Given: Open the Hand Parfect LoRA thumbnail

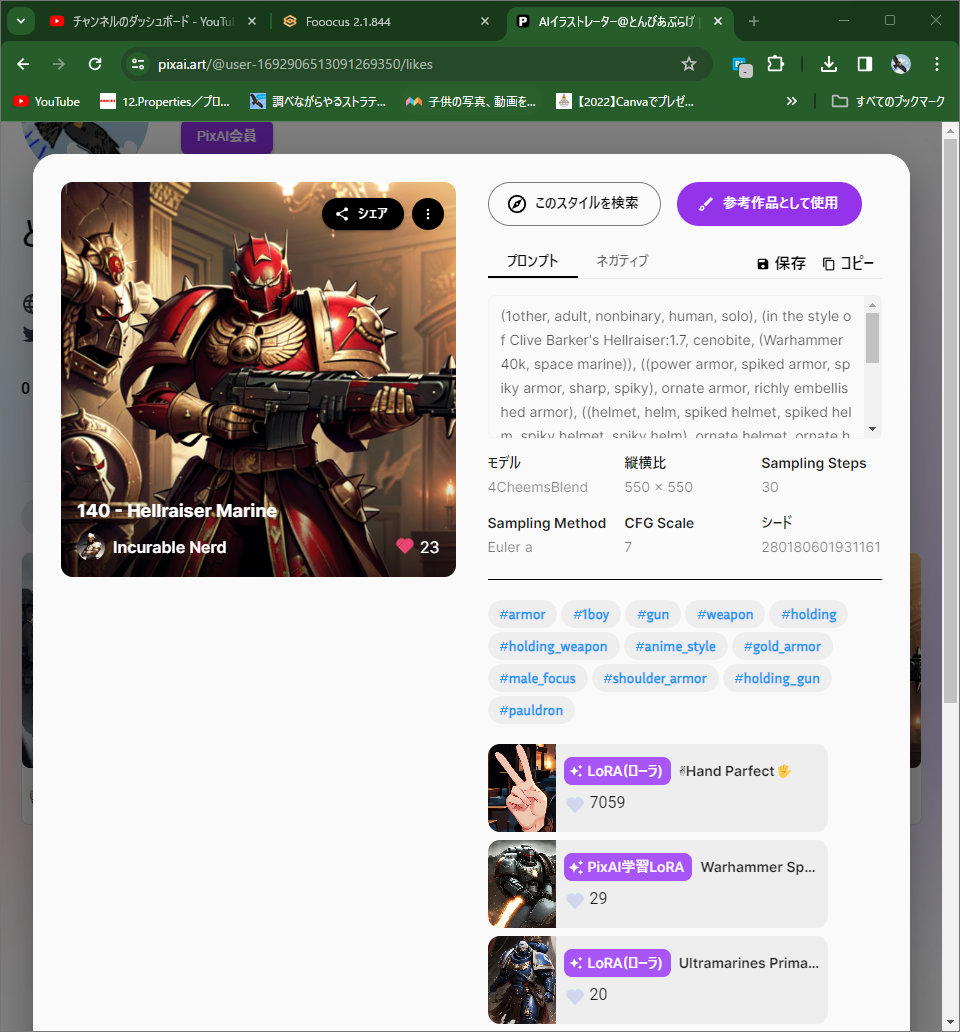Looking at the screenshot, I should (x=522, y=788).
